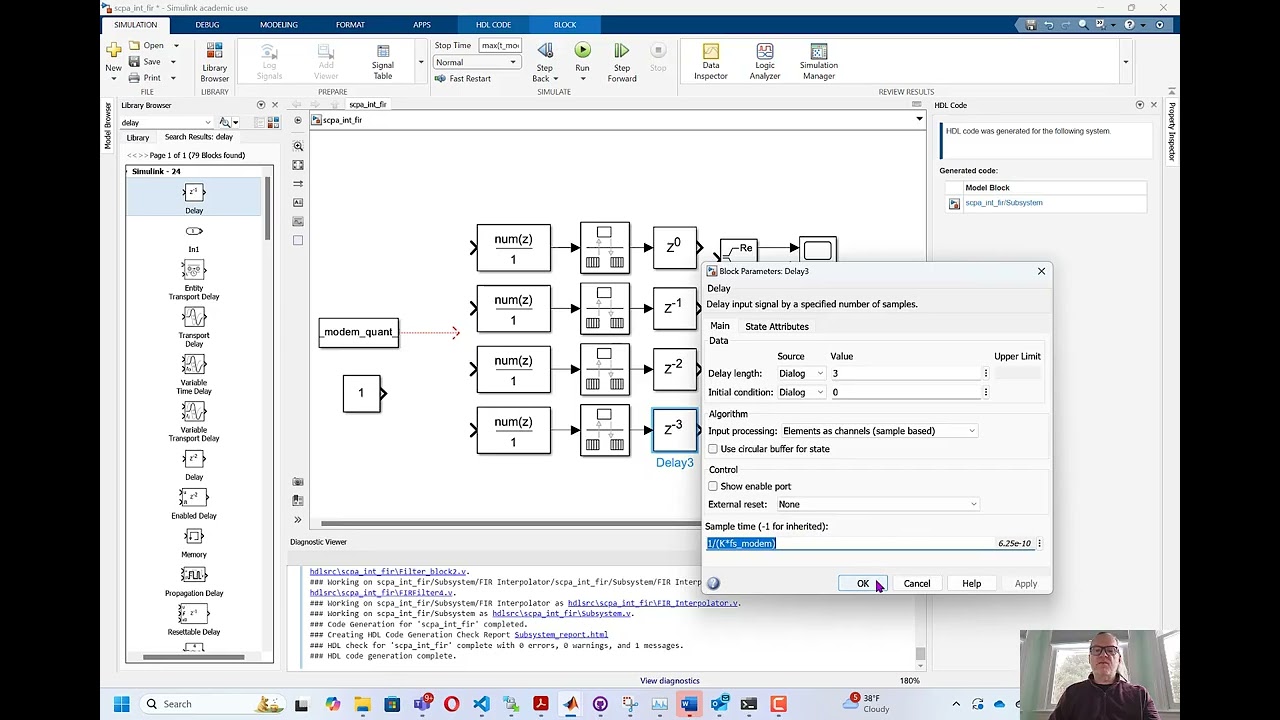This screenshot has width=1280, height=720.
Task: Open the External reset dropdown
Action: pos(878,504)
